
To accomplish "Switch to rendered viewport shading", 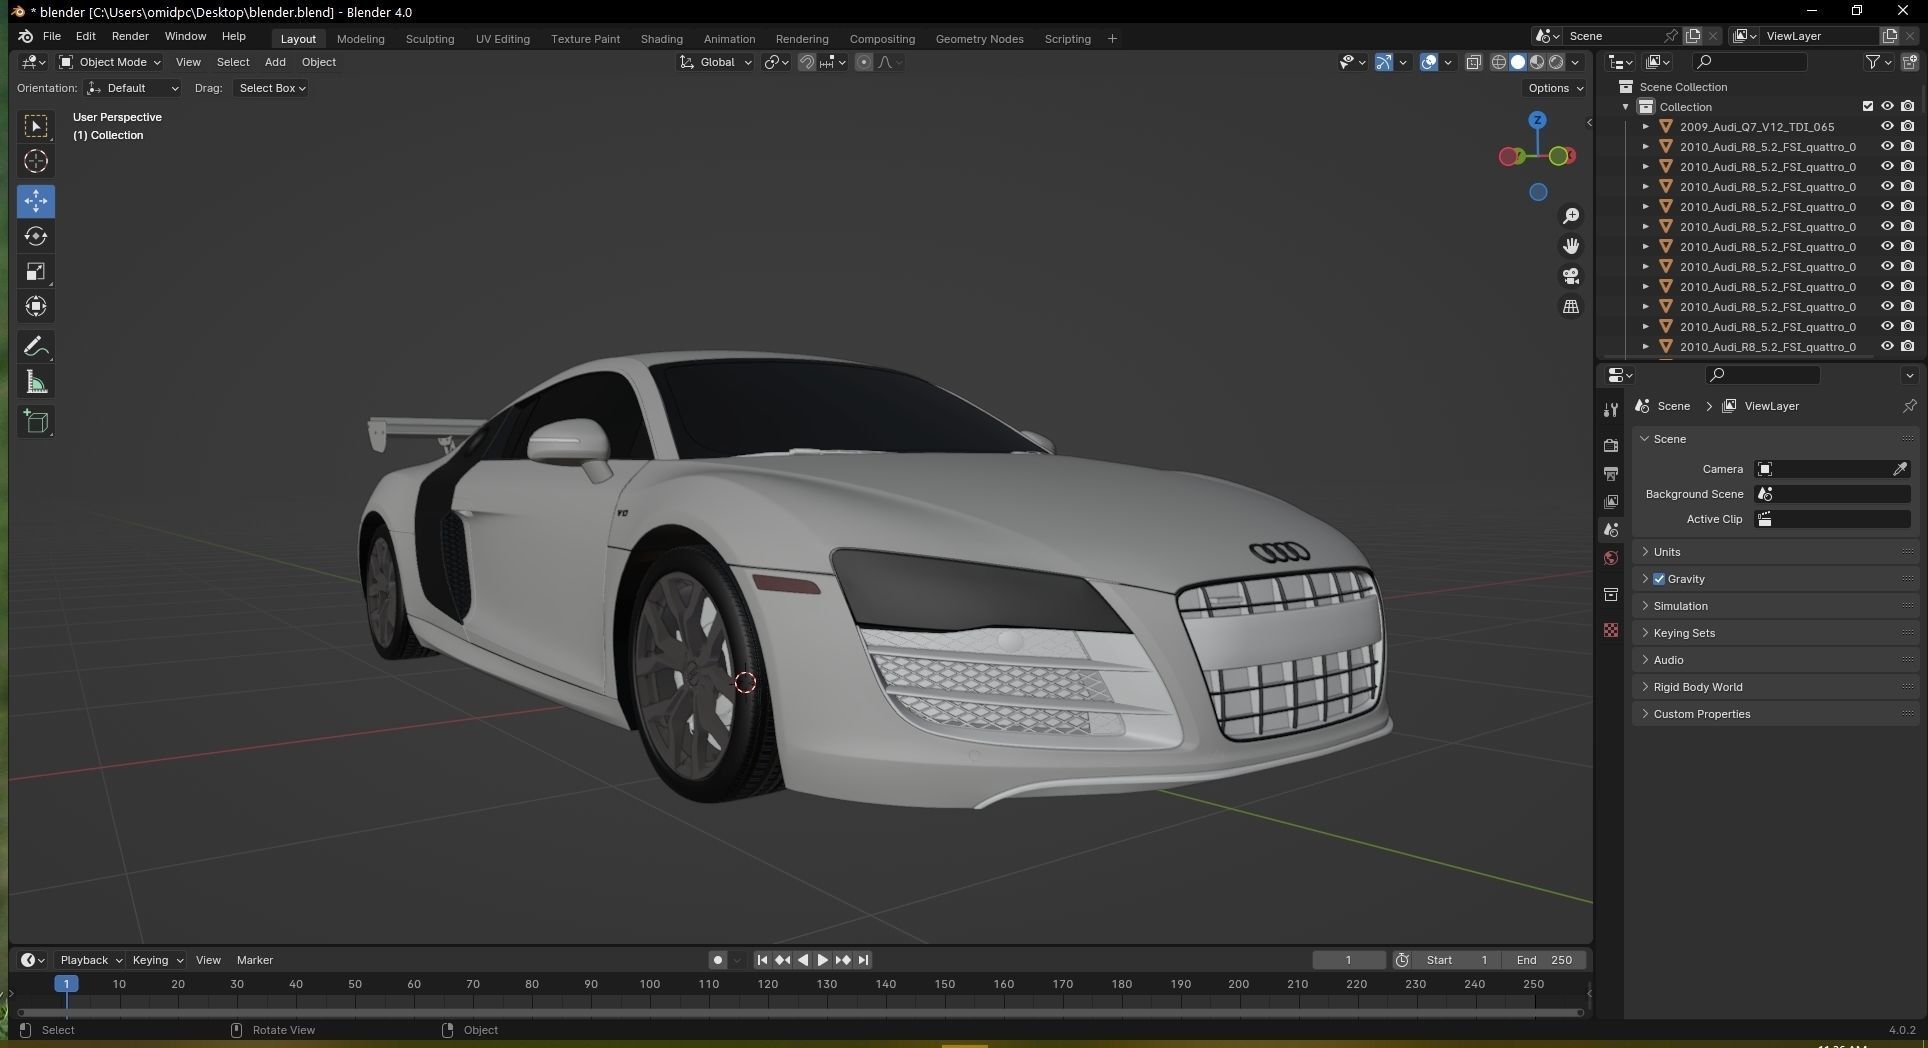I will point(1556,62).
